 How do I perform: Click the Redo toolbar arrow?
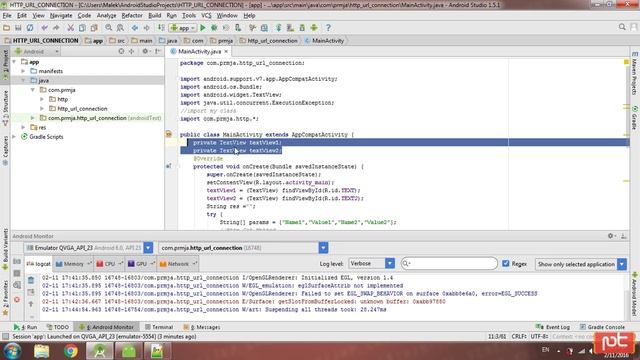click(56, 28)
